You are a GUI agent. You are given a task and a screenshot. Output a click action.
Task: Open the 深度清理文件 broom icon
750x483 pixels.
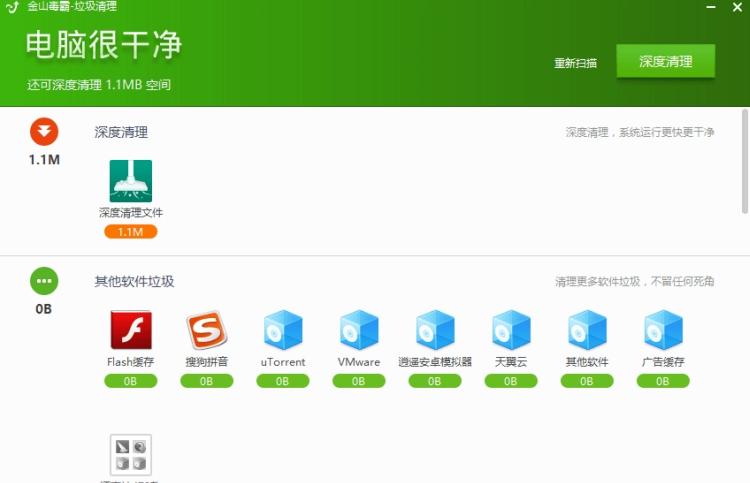[x=131, y=181]
